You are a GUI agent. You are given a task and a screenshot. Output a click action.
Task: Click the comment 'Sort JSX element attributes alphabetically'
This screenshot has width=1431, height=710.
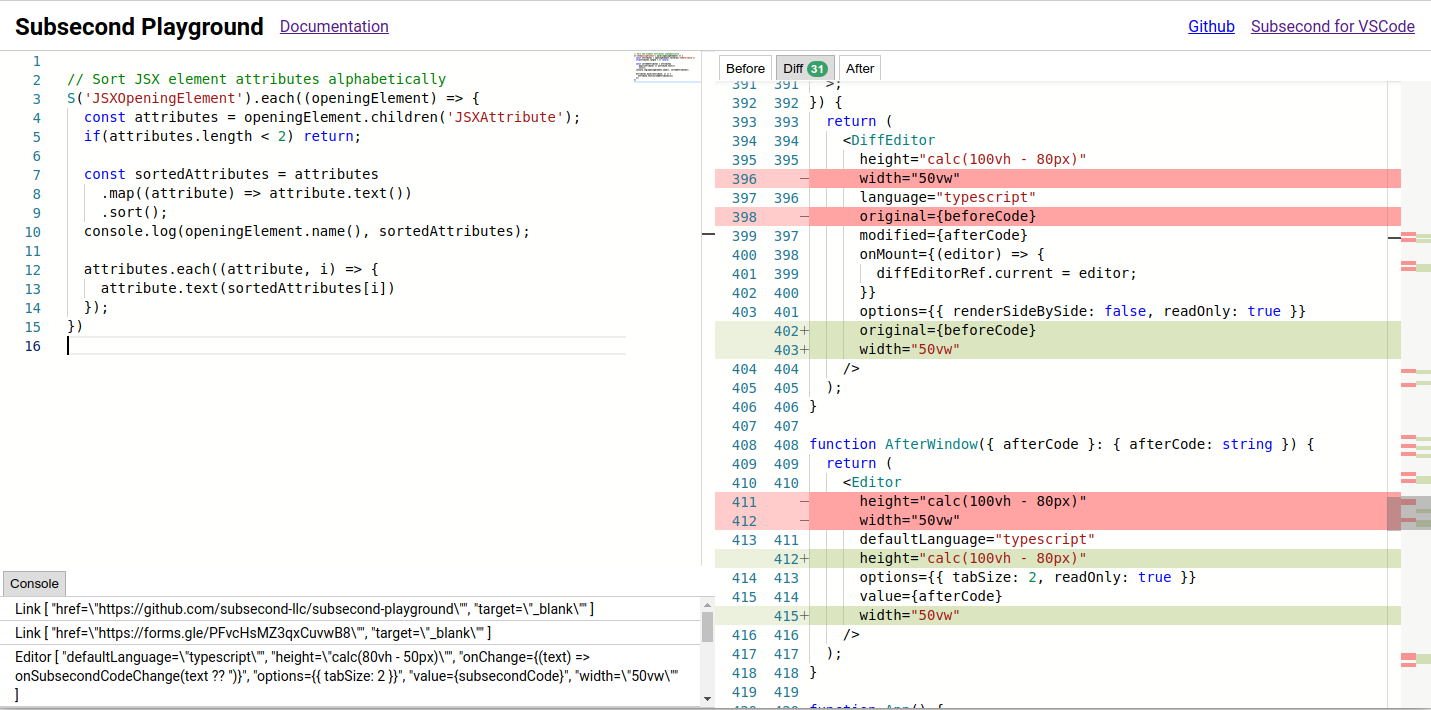256,79
